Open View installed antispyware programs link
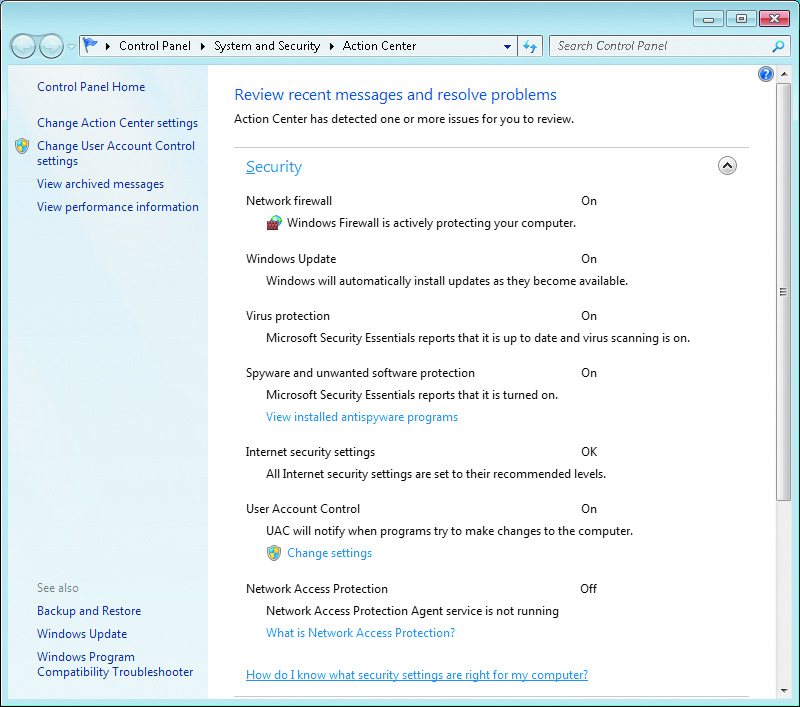The width and height of the screenshot is (800, 707). coord(362,417)
